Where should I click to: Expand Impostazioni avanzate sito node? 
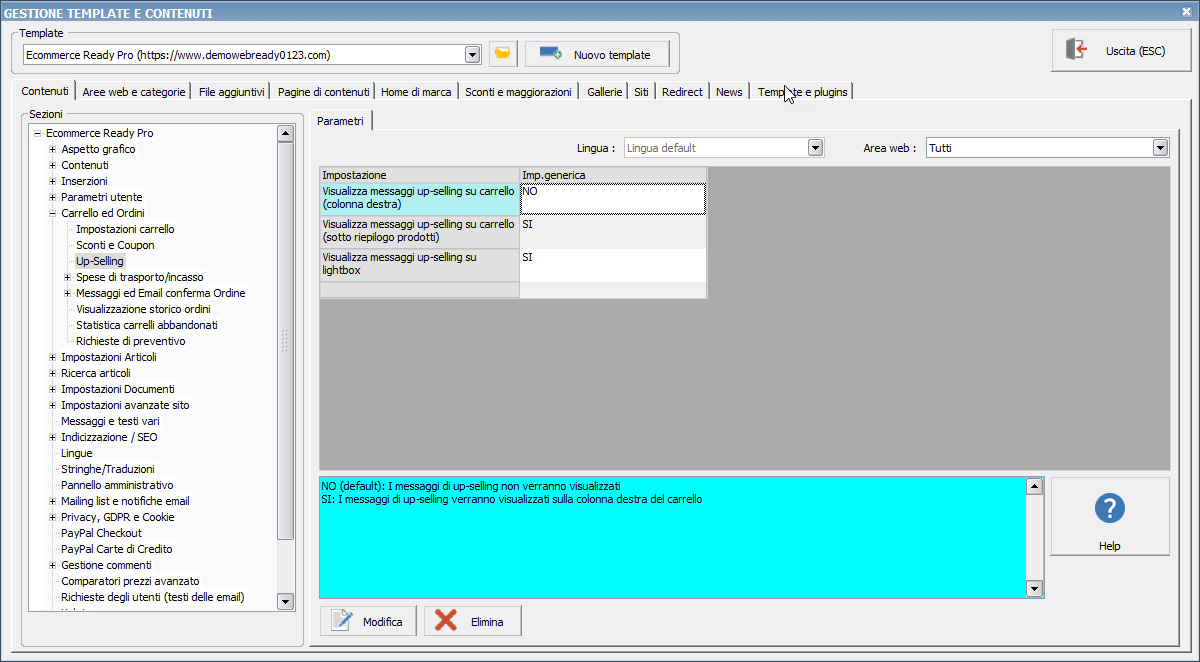52,405
